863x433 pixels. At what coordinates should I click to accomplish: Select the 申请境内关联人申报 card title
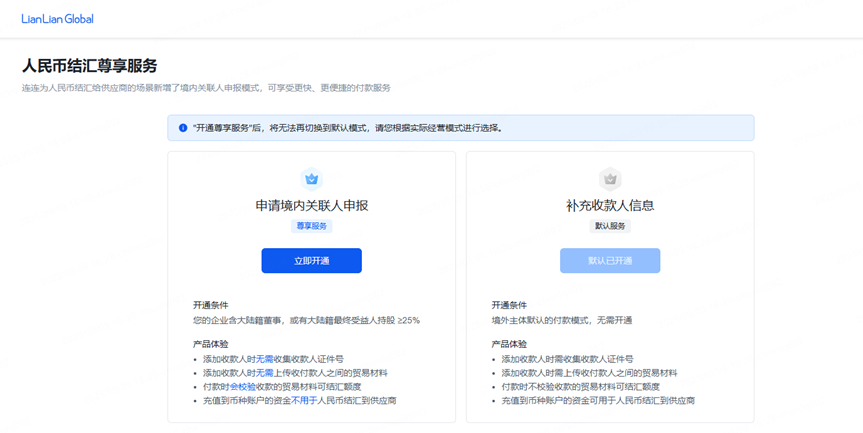(311, 205)
